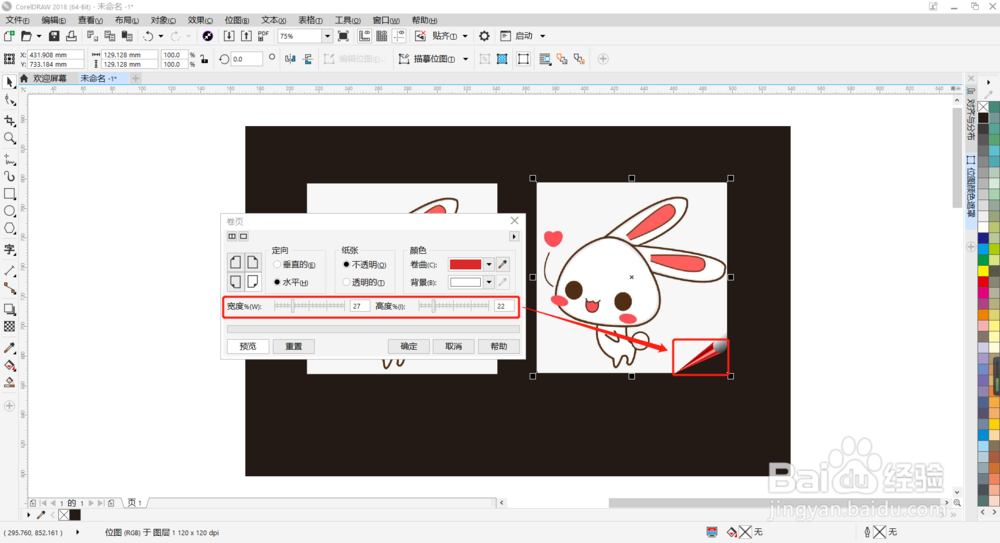Select the Text tool (字)
Screen dimensions: 1000x543
(10, 249)
